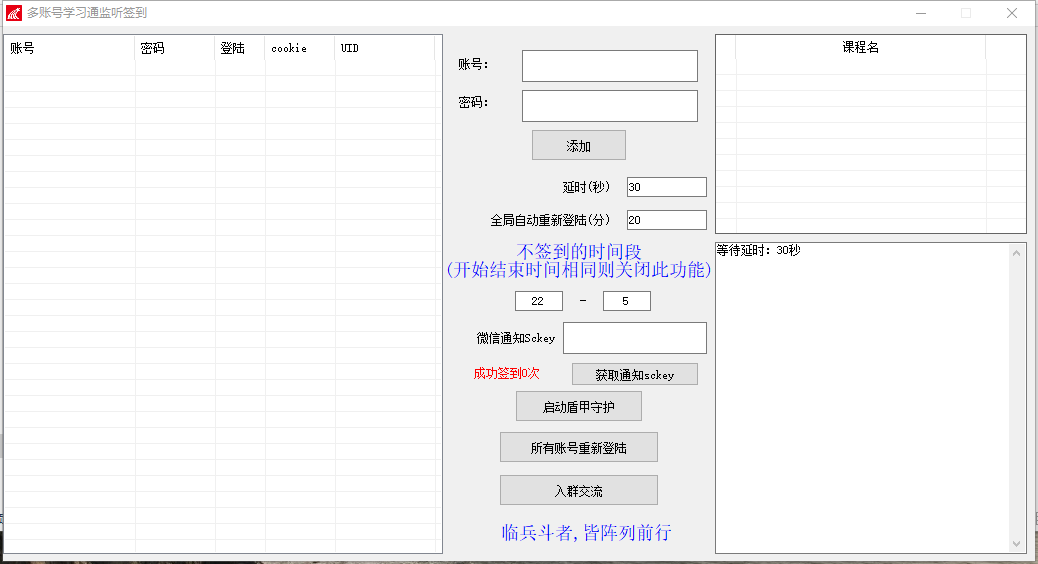Click the 等待延时: 30秒 log text
Image resolution: width=1038 pixels, height=564 pixels.
tap(759, 250)
